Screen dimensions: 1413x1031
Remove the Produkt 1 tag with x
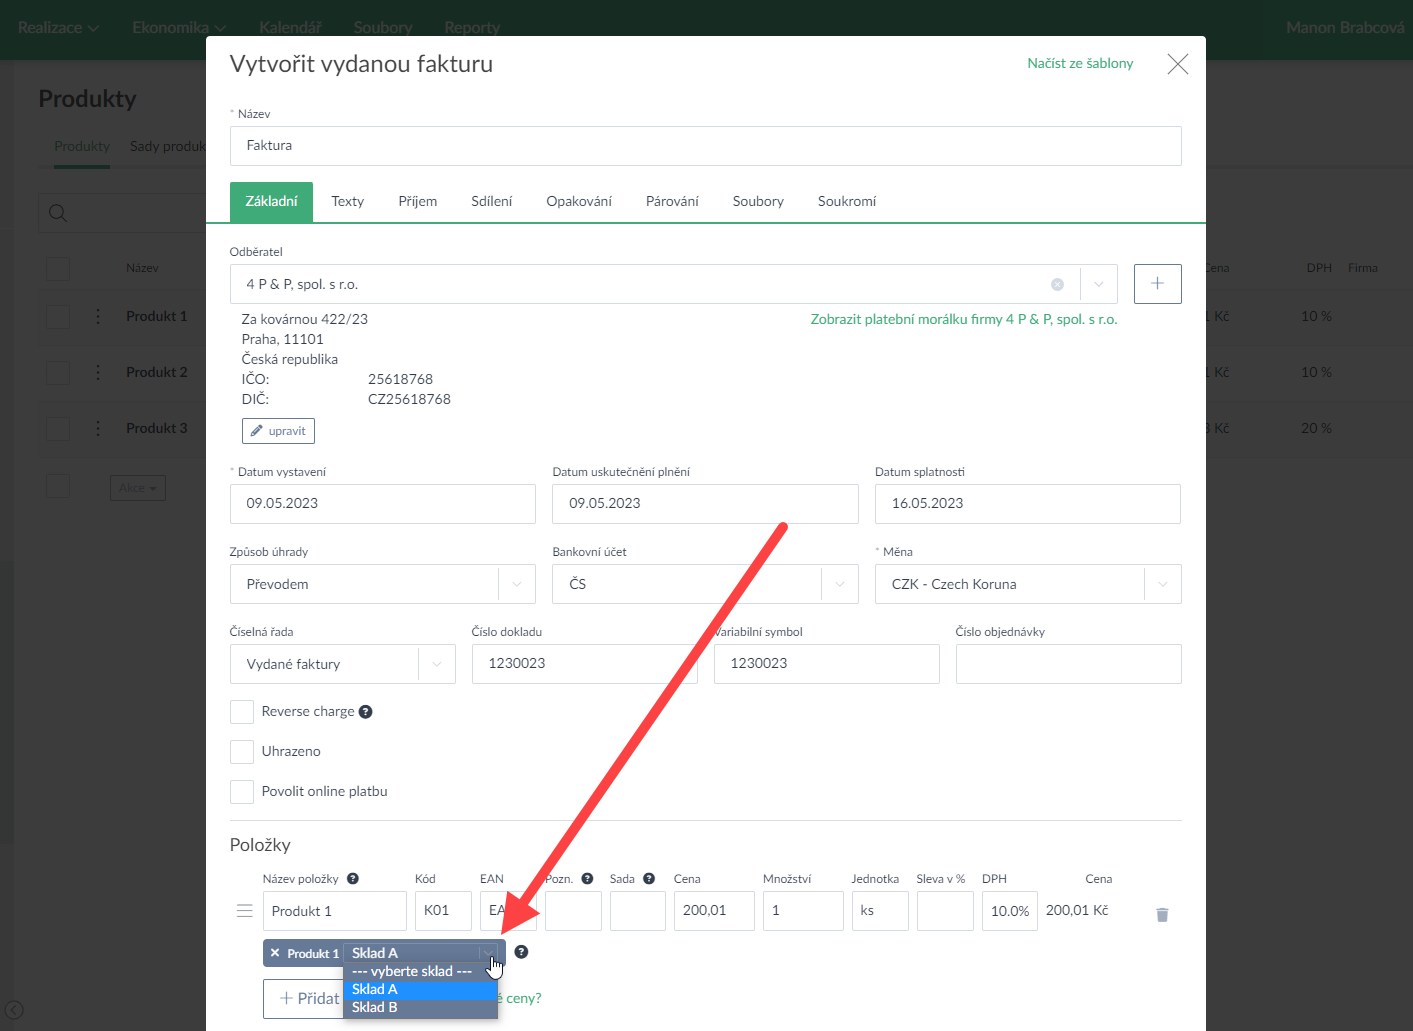275,953
